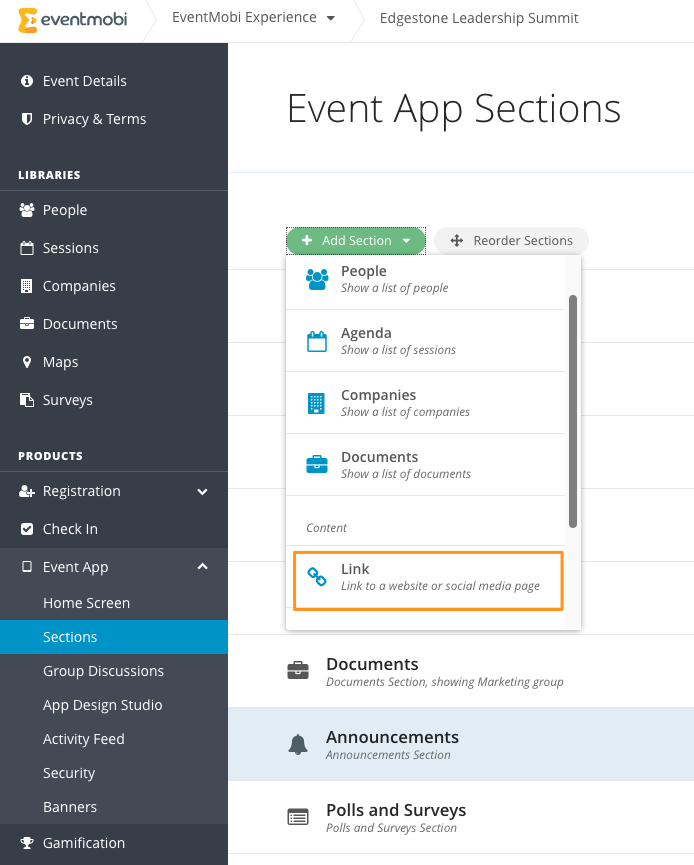Select People from Add Section menu
This screenshot has height=865, width=694.
point(425,279)
